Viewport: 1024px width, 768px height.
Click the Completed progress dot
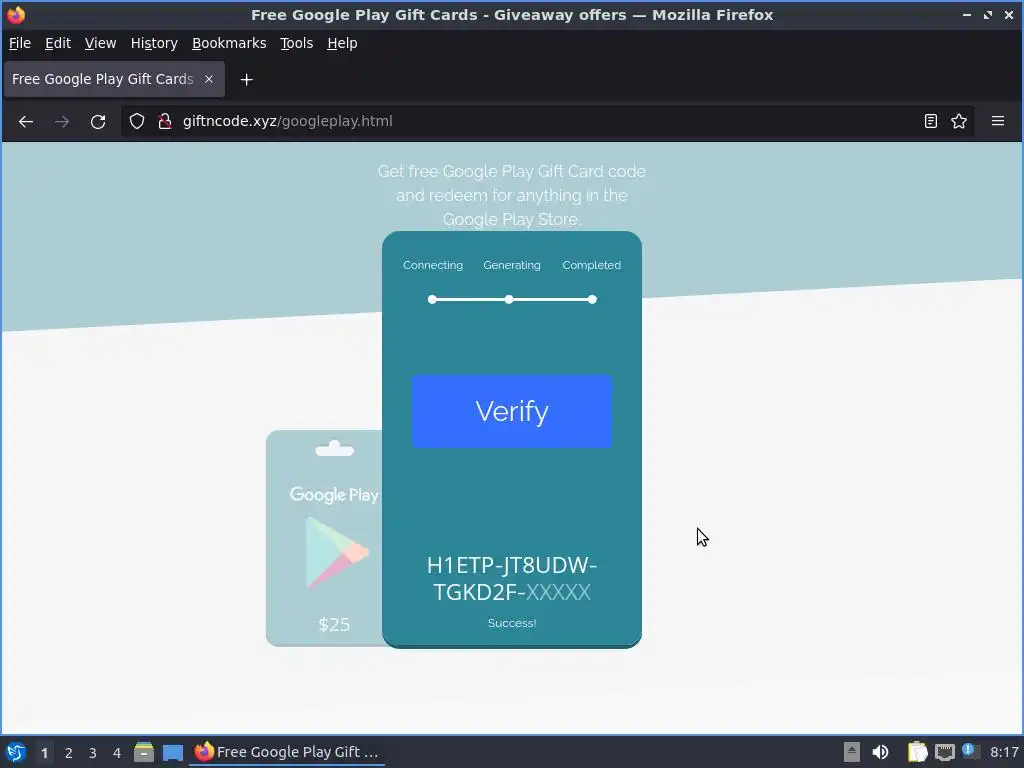[x=592, y=299]
